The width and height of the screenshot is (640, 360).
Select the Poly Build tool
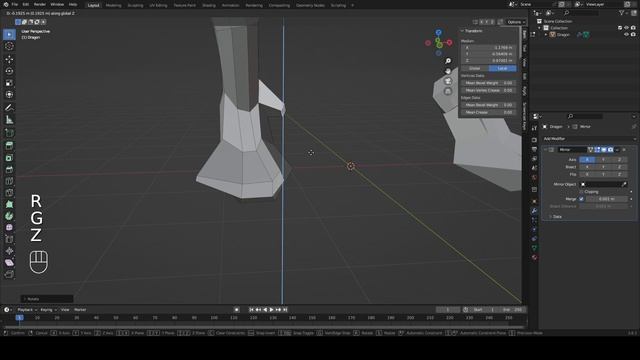pos(9,204)
